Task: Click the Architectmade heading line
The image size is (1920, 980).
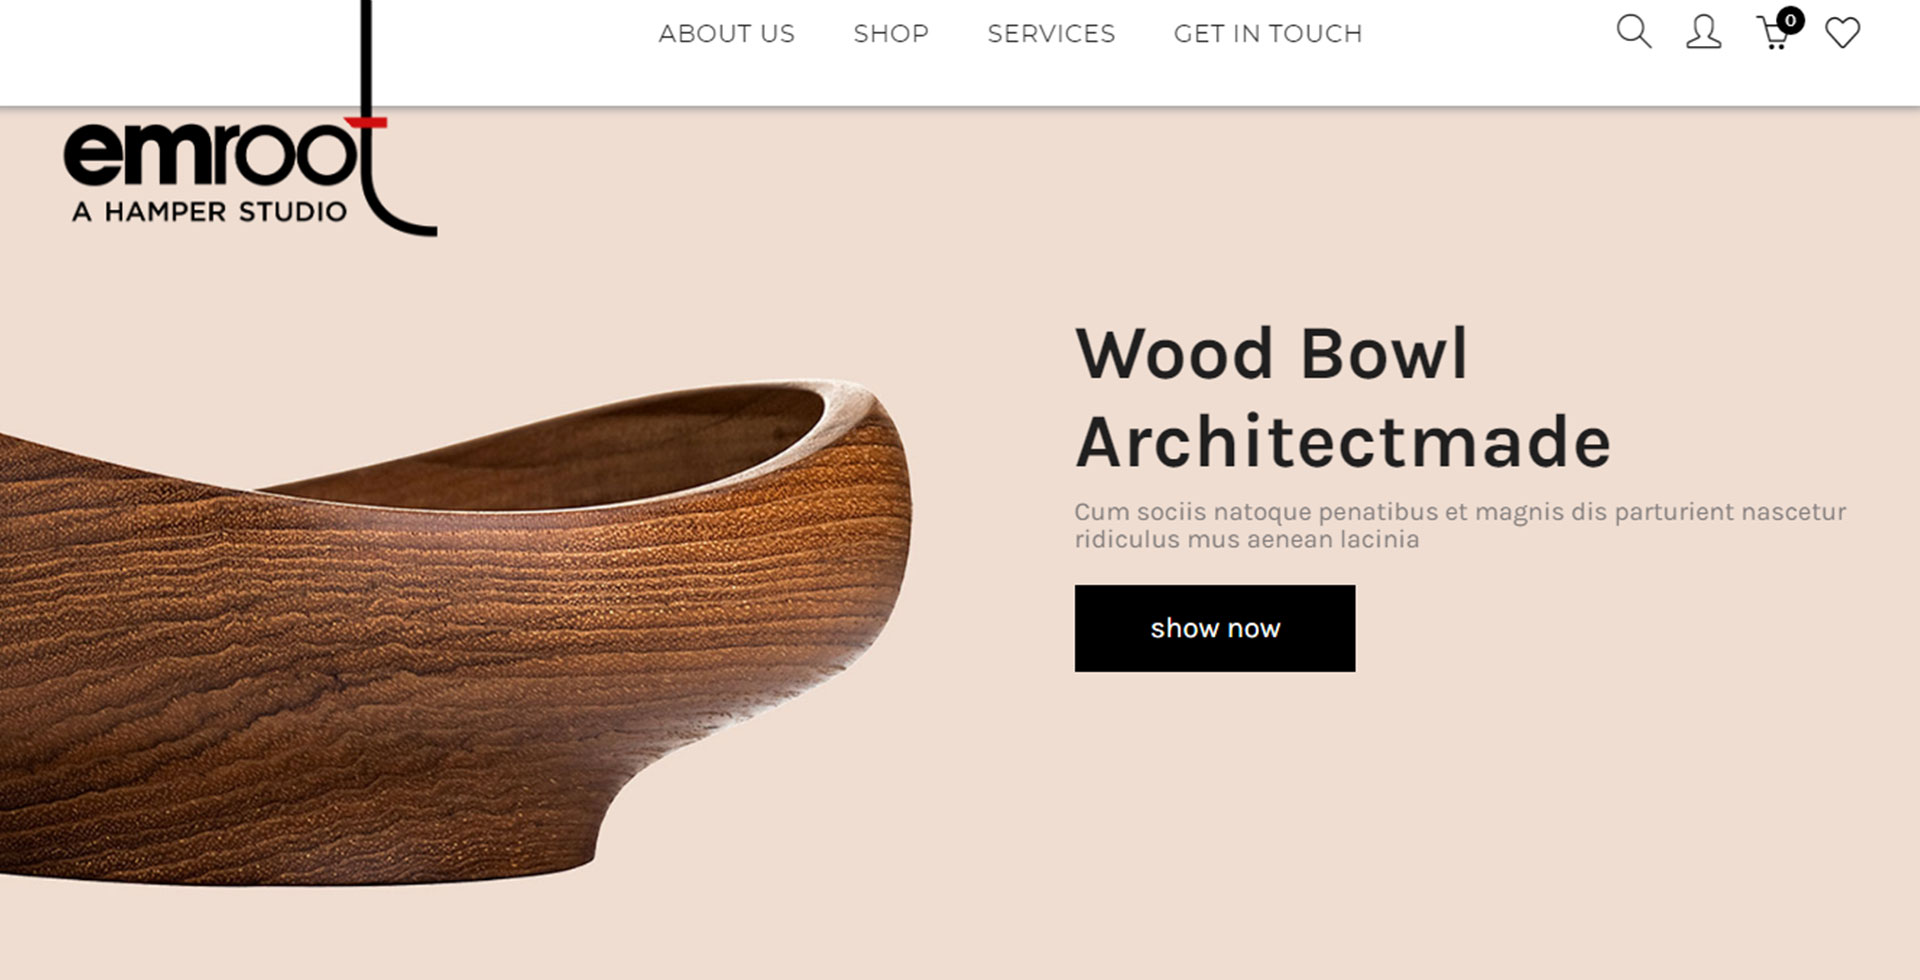Action: pyautogui.click(x=1343, y=441)
